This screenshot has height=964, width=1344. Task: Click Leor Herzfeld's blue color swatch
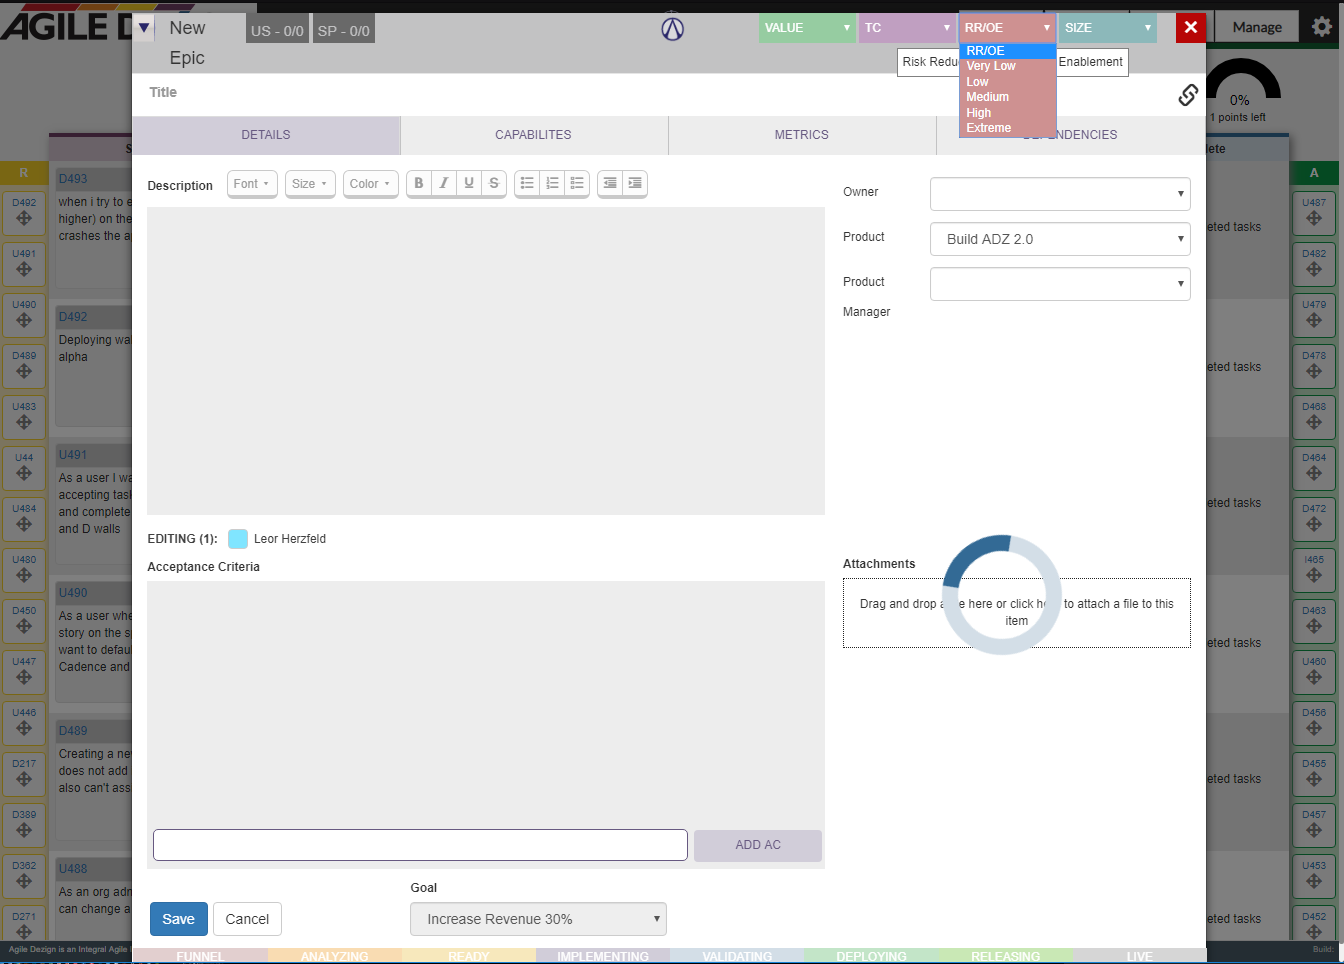pos(238,539)
